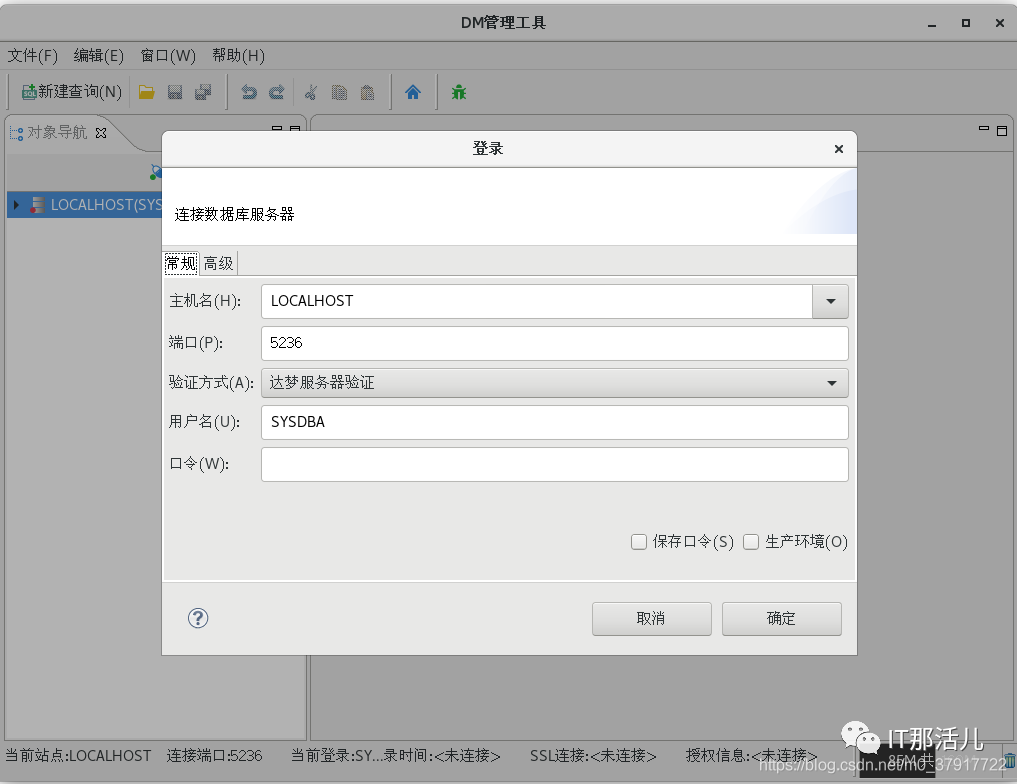Go to the Home page icon
Viewport: 1017px width, 784px height.
coord(413,92)
